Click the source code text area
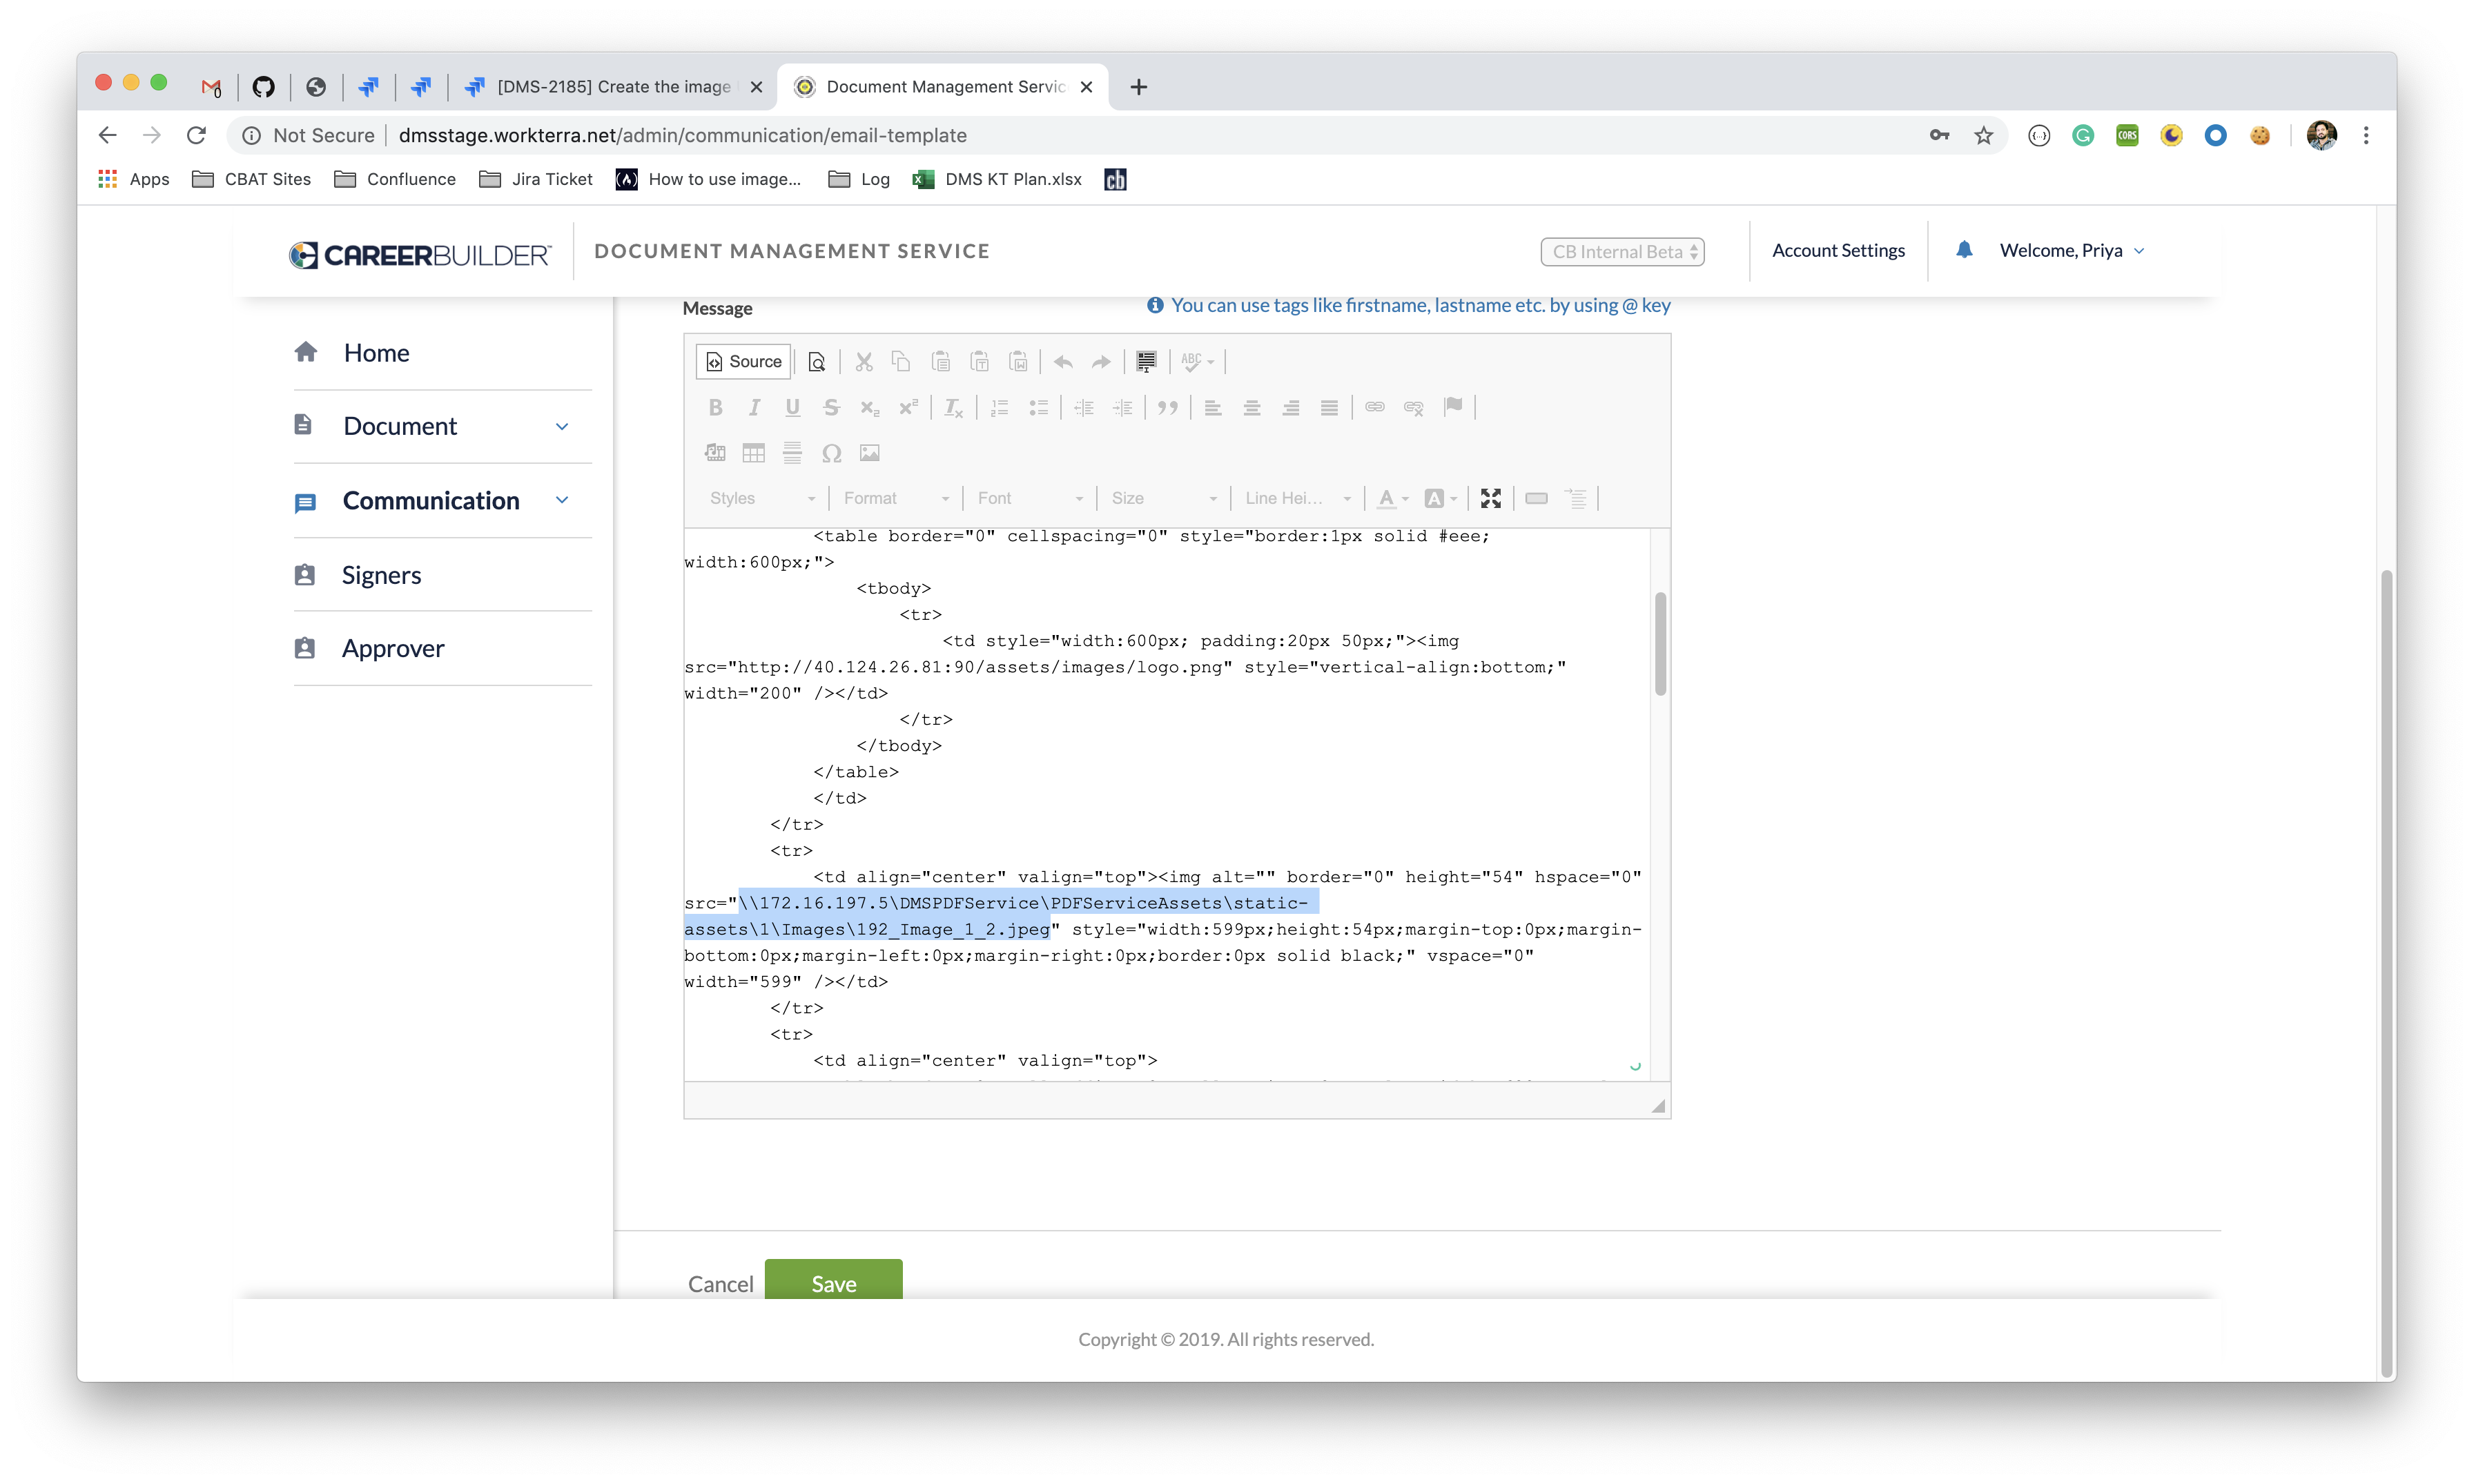 1167,804
